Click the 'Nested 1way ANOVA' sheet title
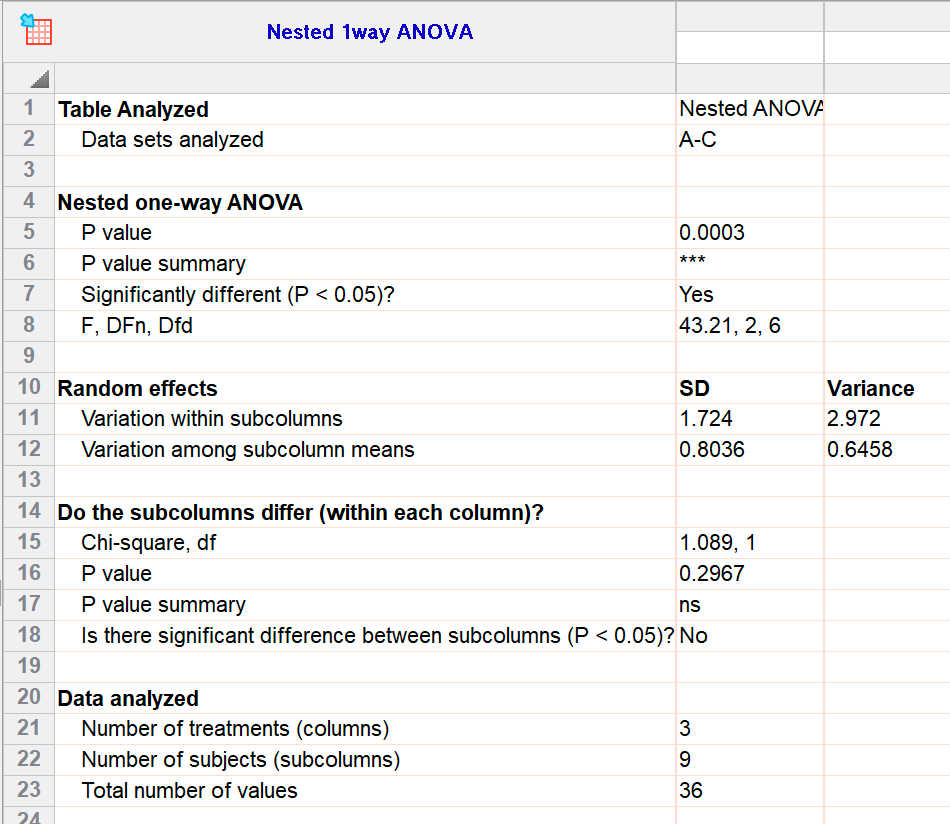Image resolution: width=950 pixels, height=824 pixels. (x=369, y=32)
